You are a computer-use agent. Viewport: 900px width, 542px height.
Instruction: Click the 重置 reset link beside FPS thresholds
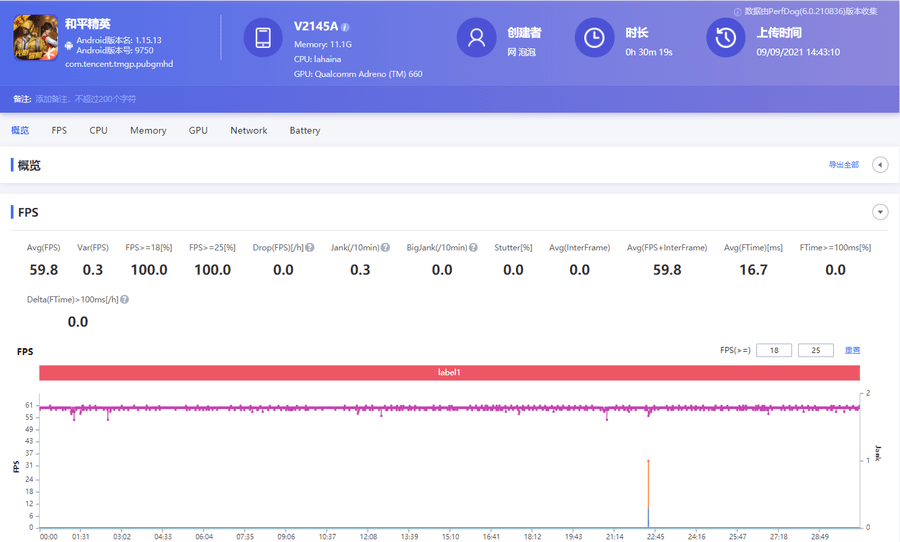pos(852,350)
